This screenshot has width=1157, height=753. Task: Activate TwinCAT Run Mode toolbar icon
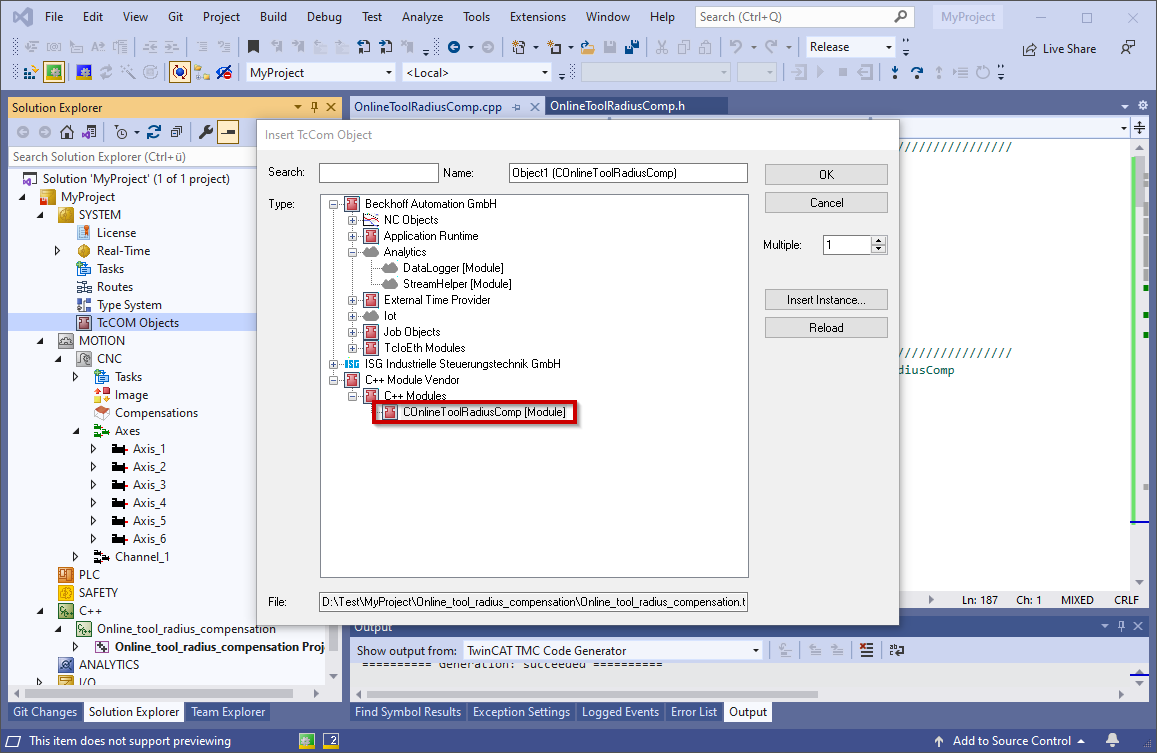coord(53,72)
